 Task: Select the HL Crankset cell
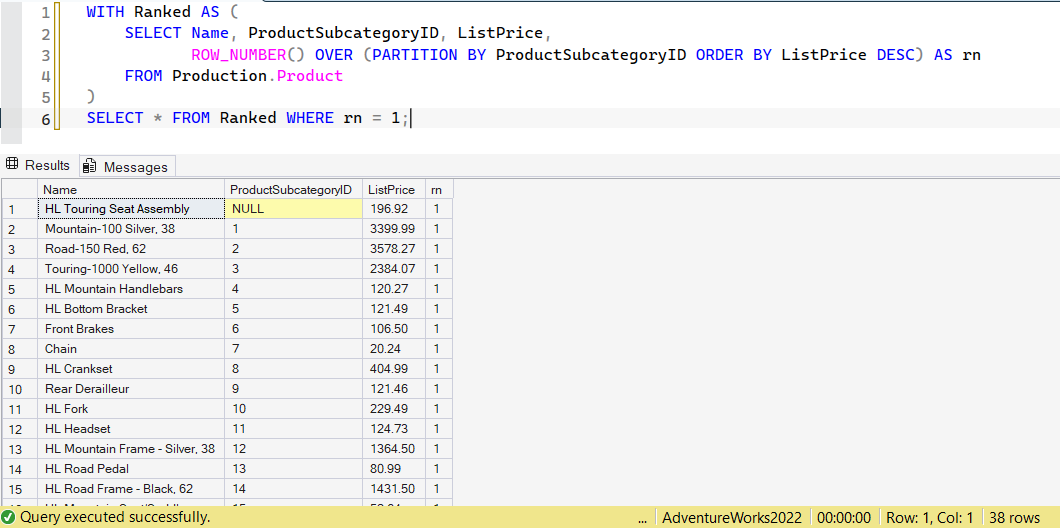click(x=131, y=368)
